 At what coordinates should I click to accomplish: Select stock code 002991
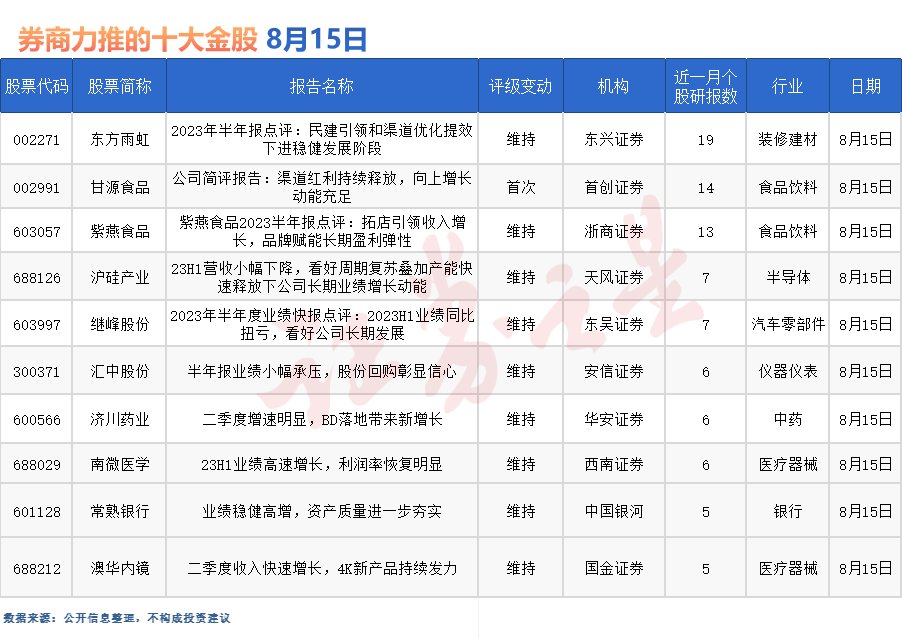[x=36, y=188]
